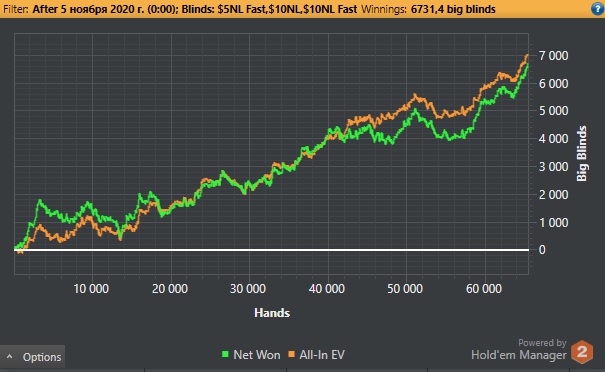The width and height of the screenshot is (605, 372).
Task: Click the filter date text in the header
Action: [105, 9]
